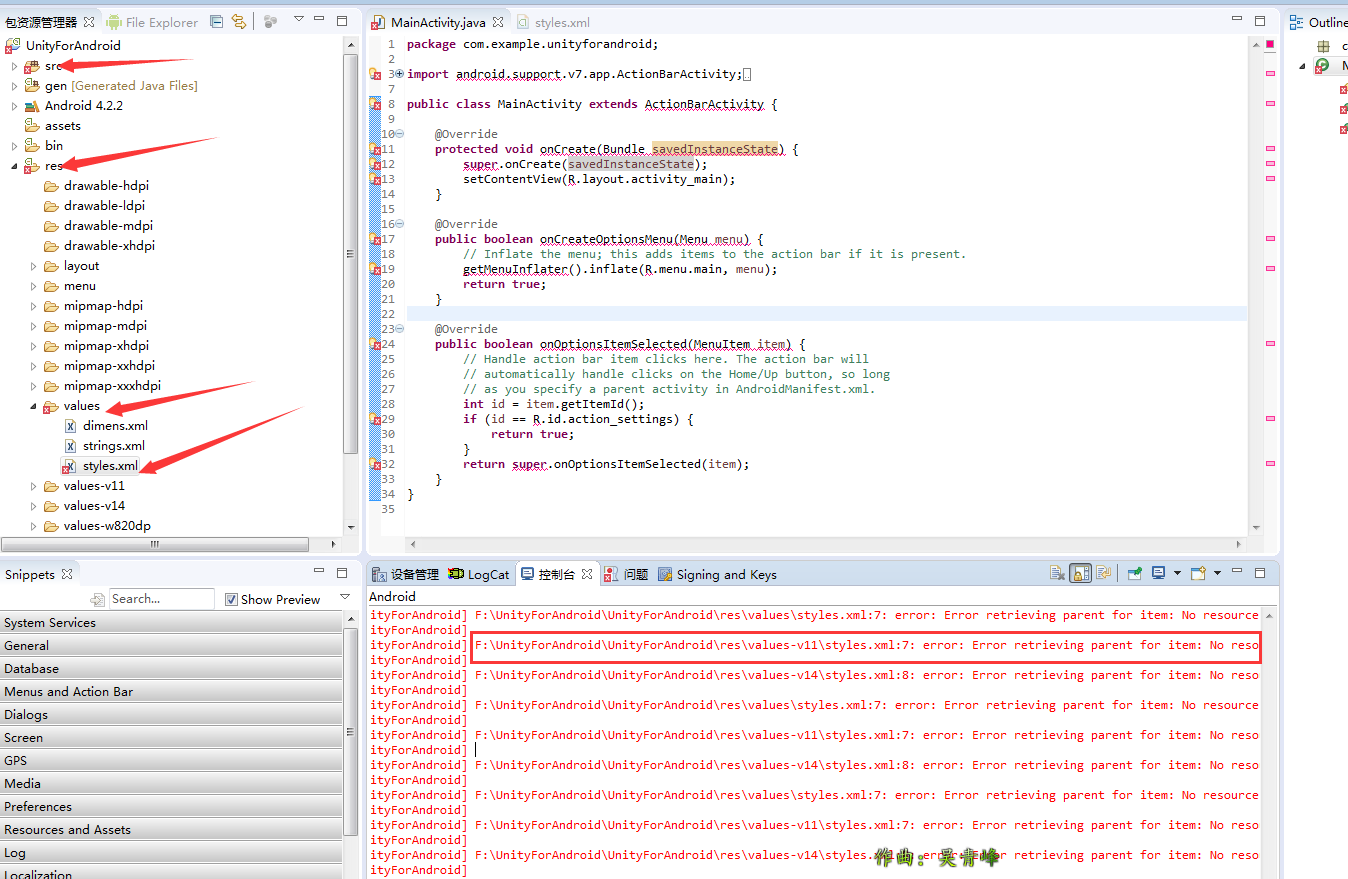The image size is (1348, 879).
Task: Expand the layout folder
Action: (33, 266)
